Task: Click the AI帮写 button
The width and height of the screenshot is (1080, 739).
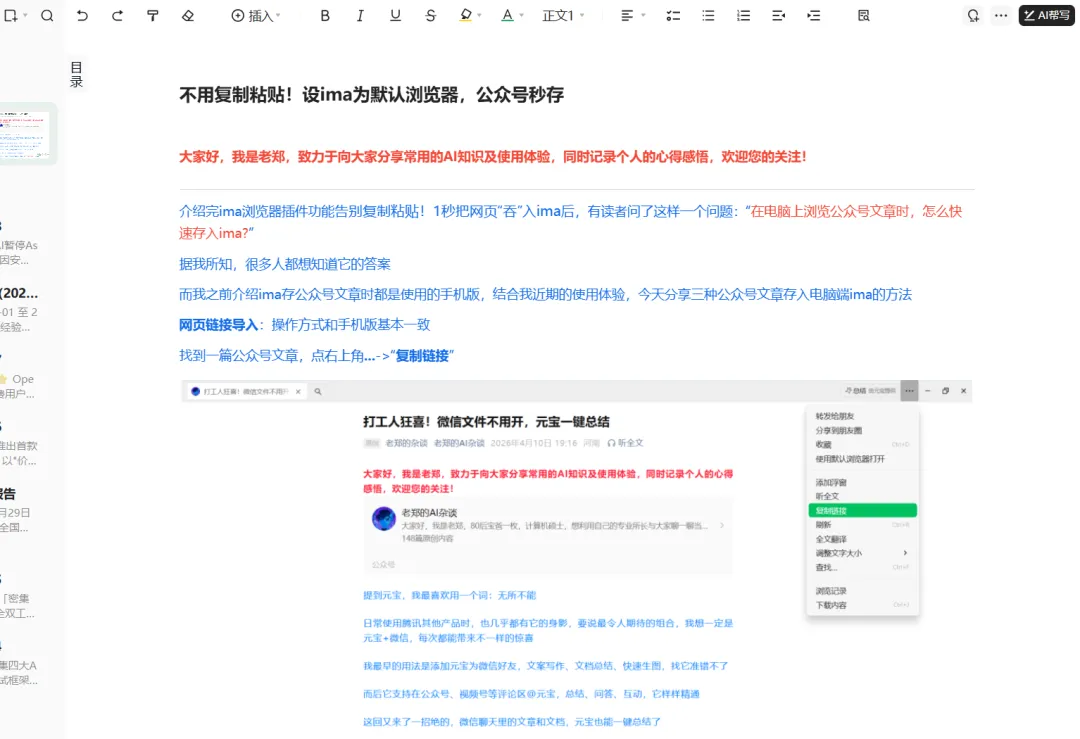Action: coord(1046,15)
